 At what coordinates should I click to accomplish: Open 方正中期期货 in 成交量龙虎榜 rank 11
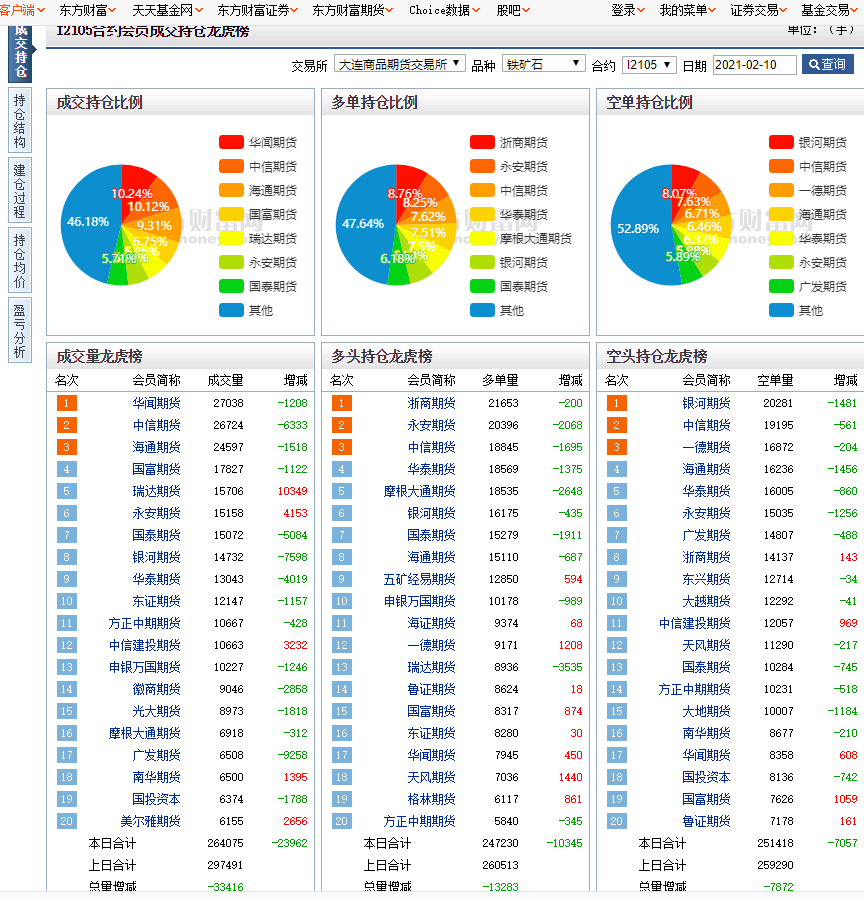144,623
